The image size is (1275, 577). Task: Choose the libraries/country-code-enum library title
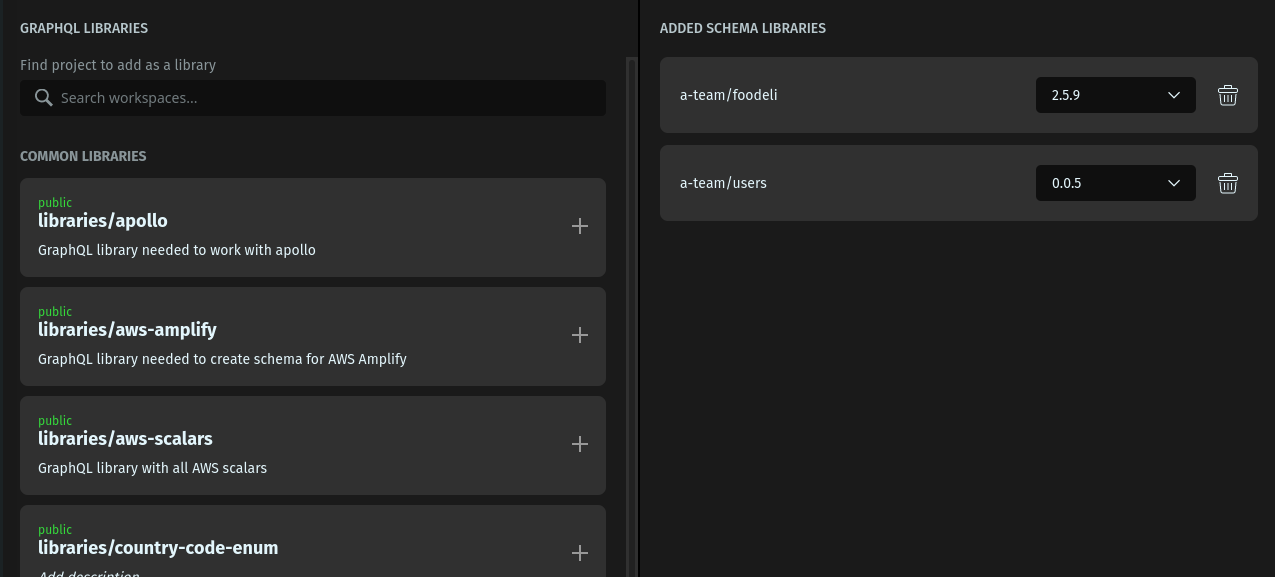158,548
